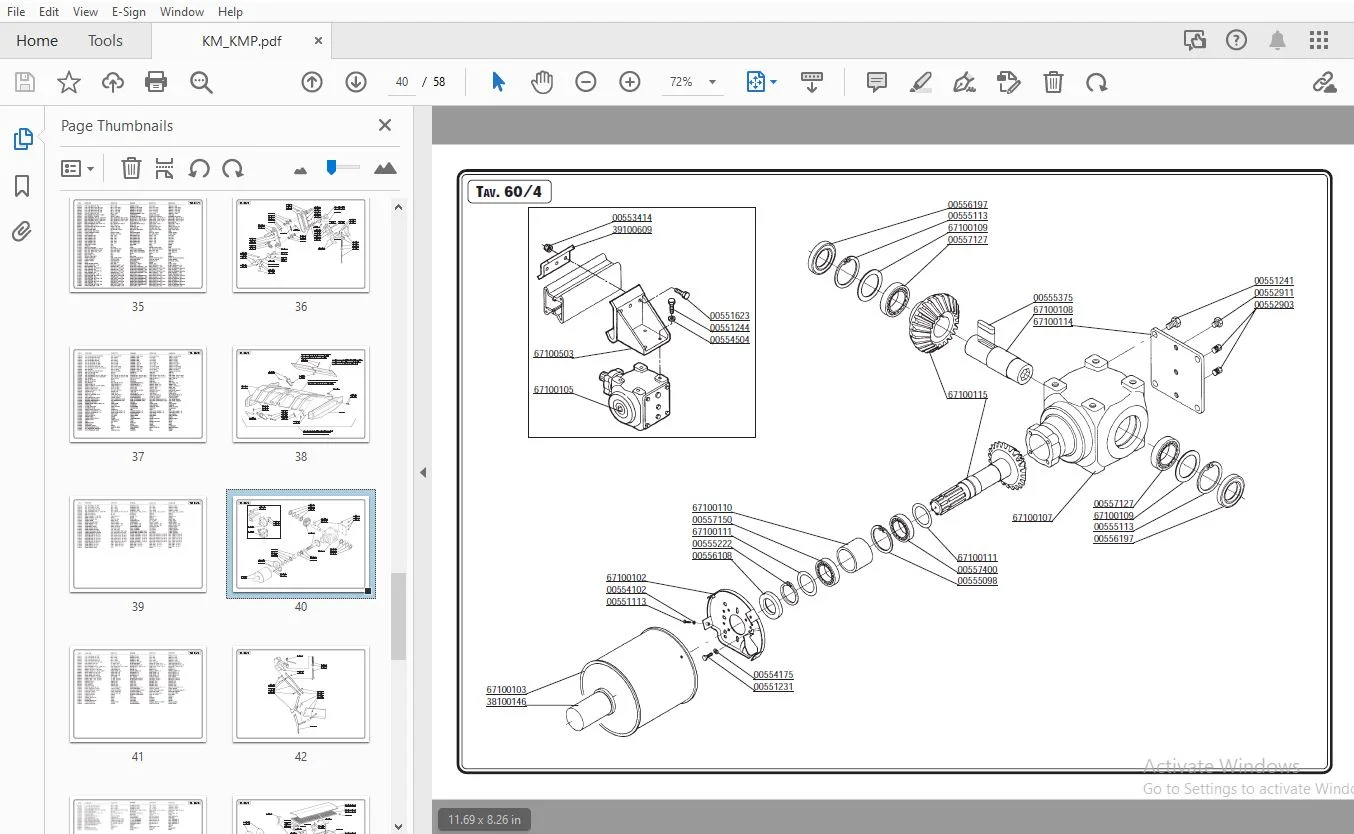1354x834 pixels.
Task: Open notifications bell icon
Action: click(x=1277, y=40)
